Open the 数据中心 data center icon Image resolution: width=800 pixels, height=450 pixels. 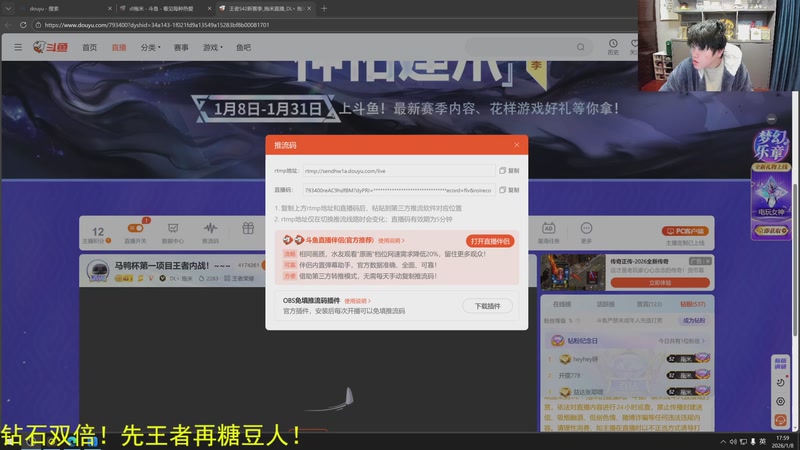173,232
